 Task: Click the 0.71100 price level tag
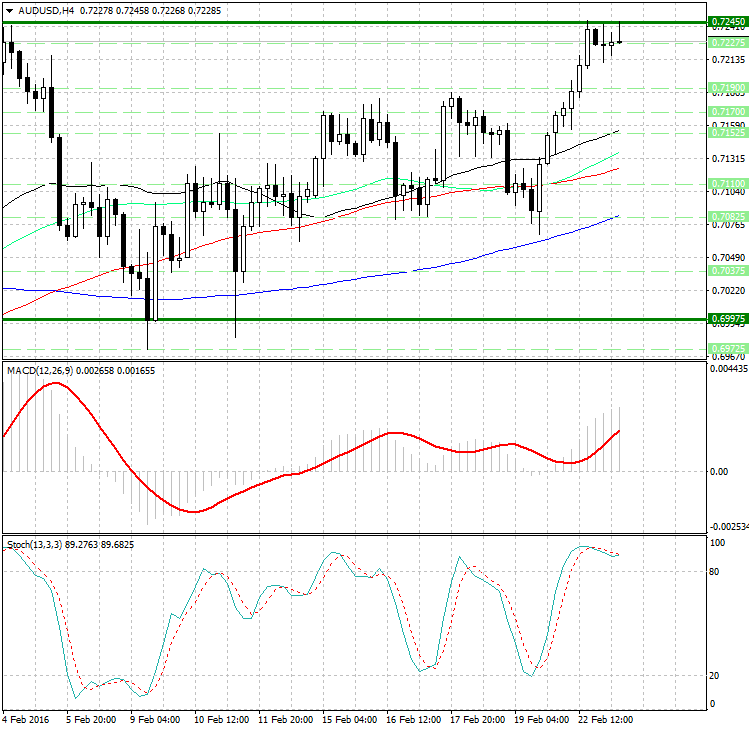pos(727,183)
